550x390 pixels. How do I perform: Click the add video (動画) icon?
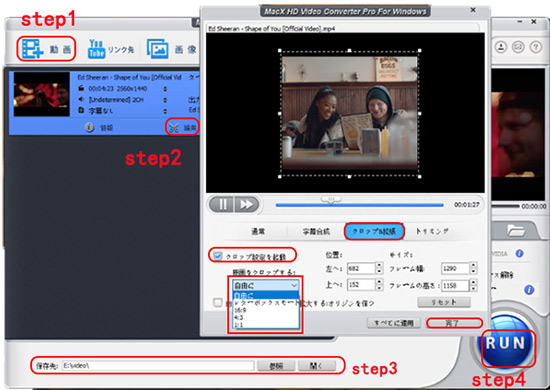click(x=32, y=49)
